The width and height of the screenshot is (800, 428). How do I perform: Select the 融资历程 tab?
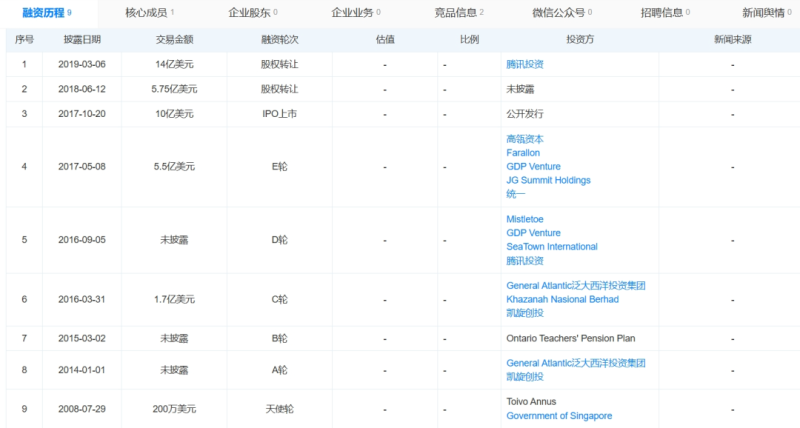[46, 13]
